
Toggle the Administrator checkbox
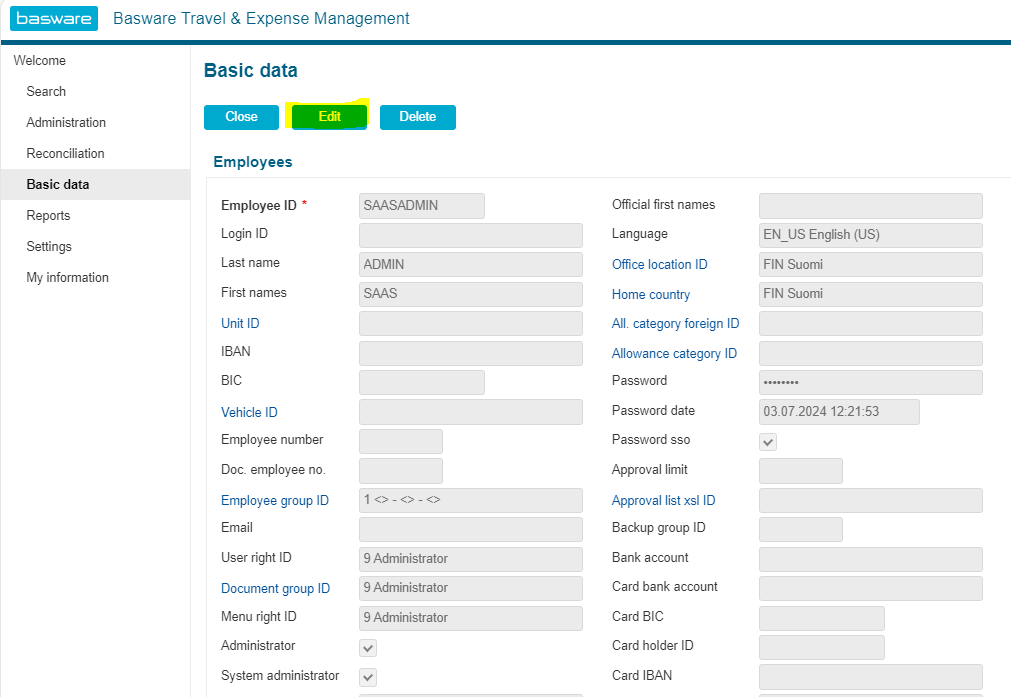point(368,647)
